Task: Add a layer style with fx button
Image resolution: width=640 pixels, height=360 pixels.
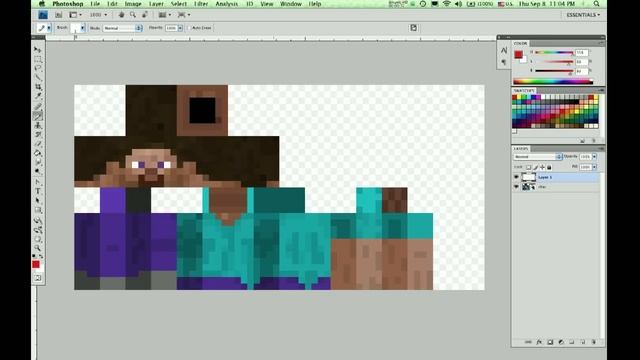Action: point(539,342)
